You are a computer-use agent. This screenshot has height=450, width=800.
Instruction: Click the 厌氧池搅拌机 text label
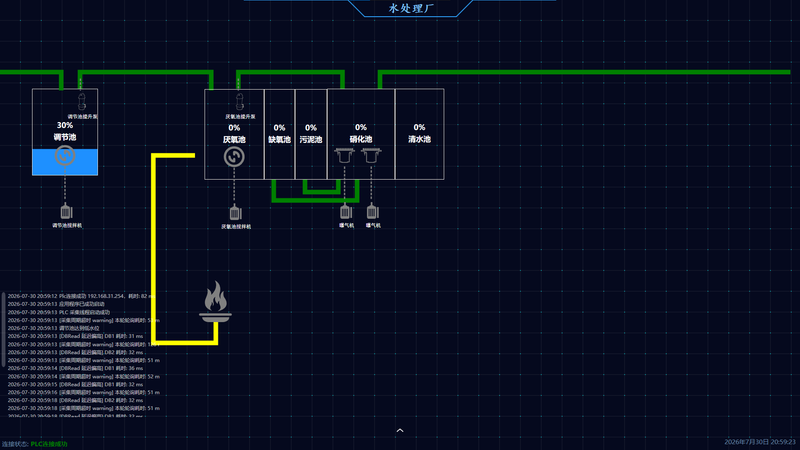236,227
